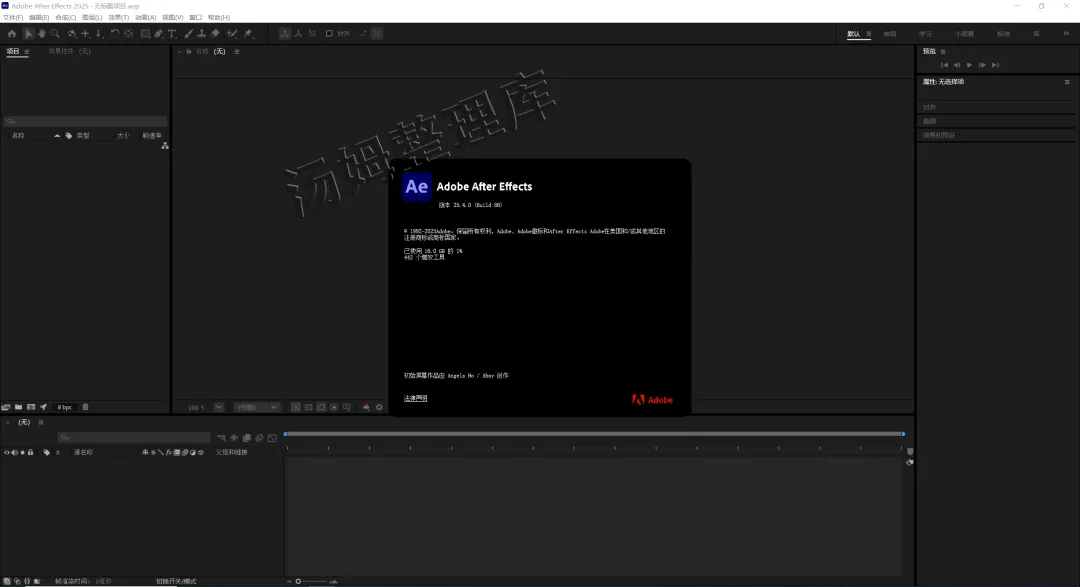Select the Orbit camera tool
This screenshot has width=1080, height=587.
72,33
